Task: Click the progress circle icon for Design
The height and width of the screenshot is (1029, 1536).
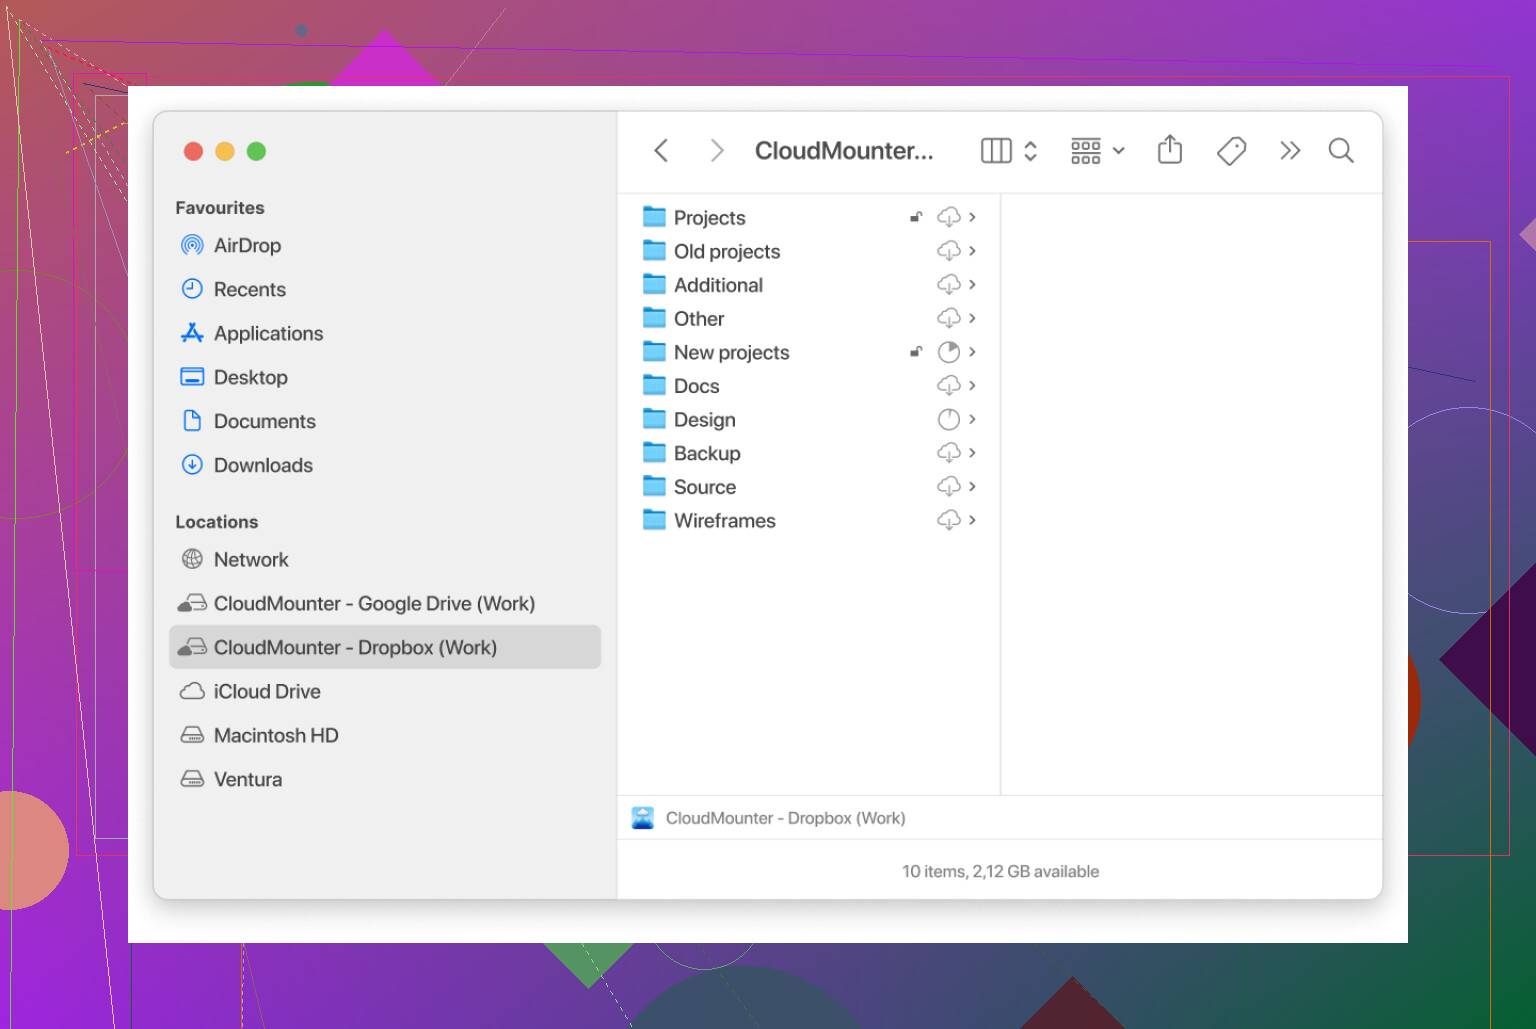Action: pyautogui.click(x=949, y=419)
